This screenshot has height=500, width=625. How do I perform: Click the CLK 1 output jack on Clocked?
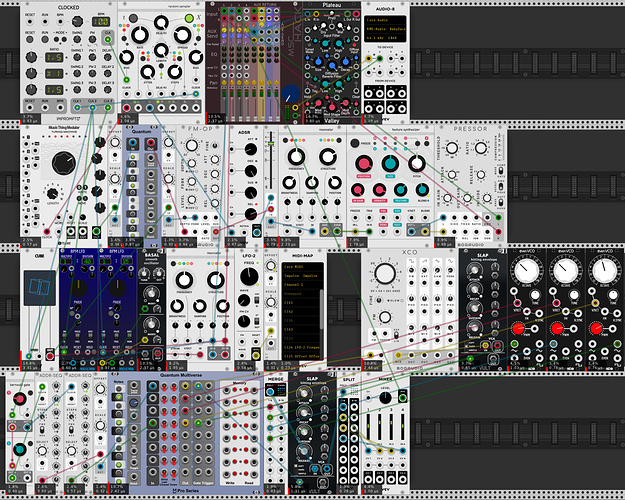tap(77, 108)
